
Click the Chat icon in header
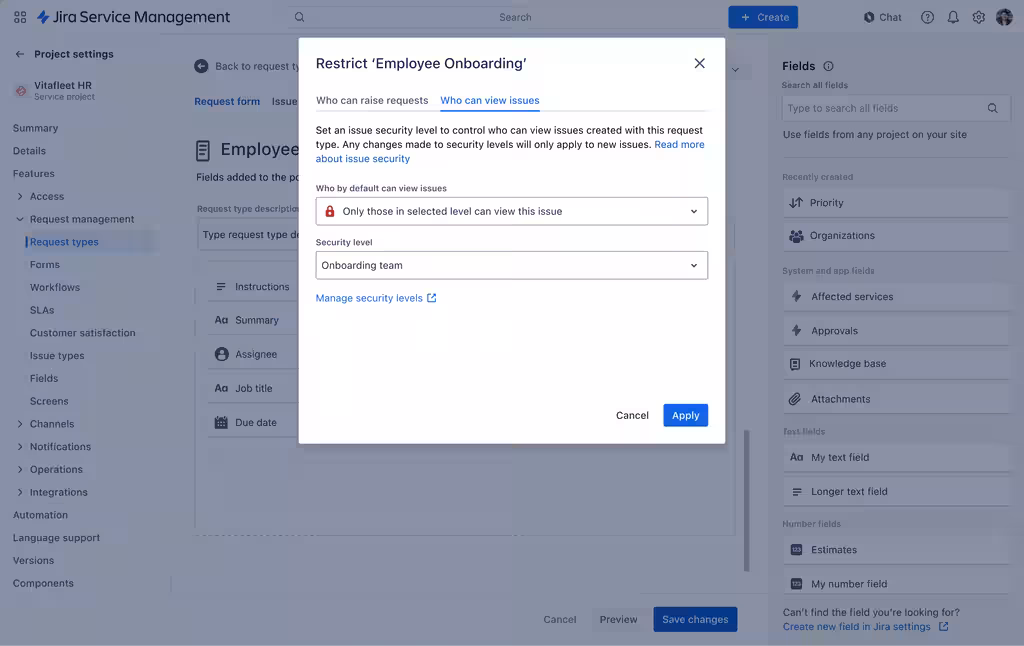point(882,17)
